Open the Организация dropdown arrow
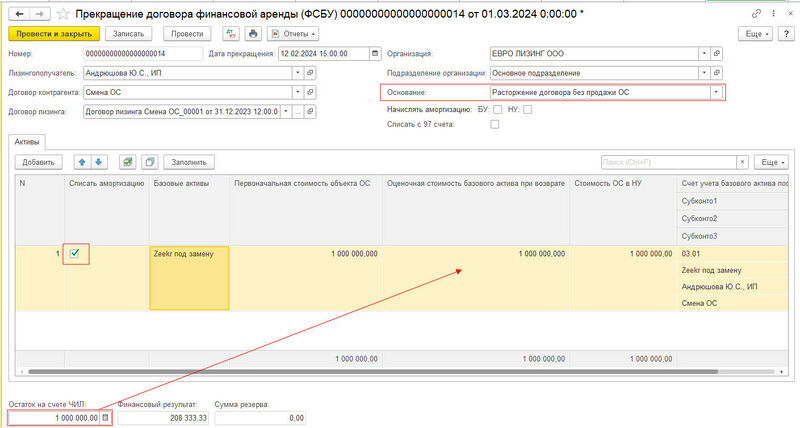Image resolution: width=800 pixels, height=428 pixels. pos(705,54)
